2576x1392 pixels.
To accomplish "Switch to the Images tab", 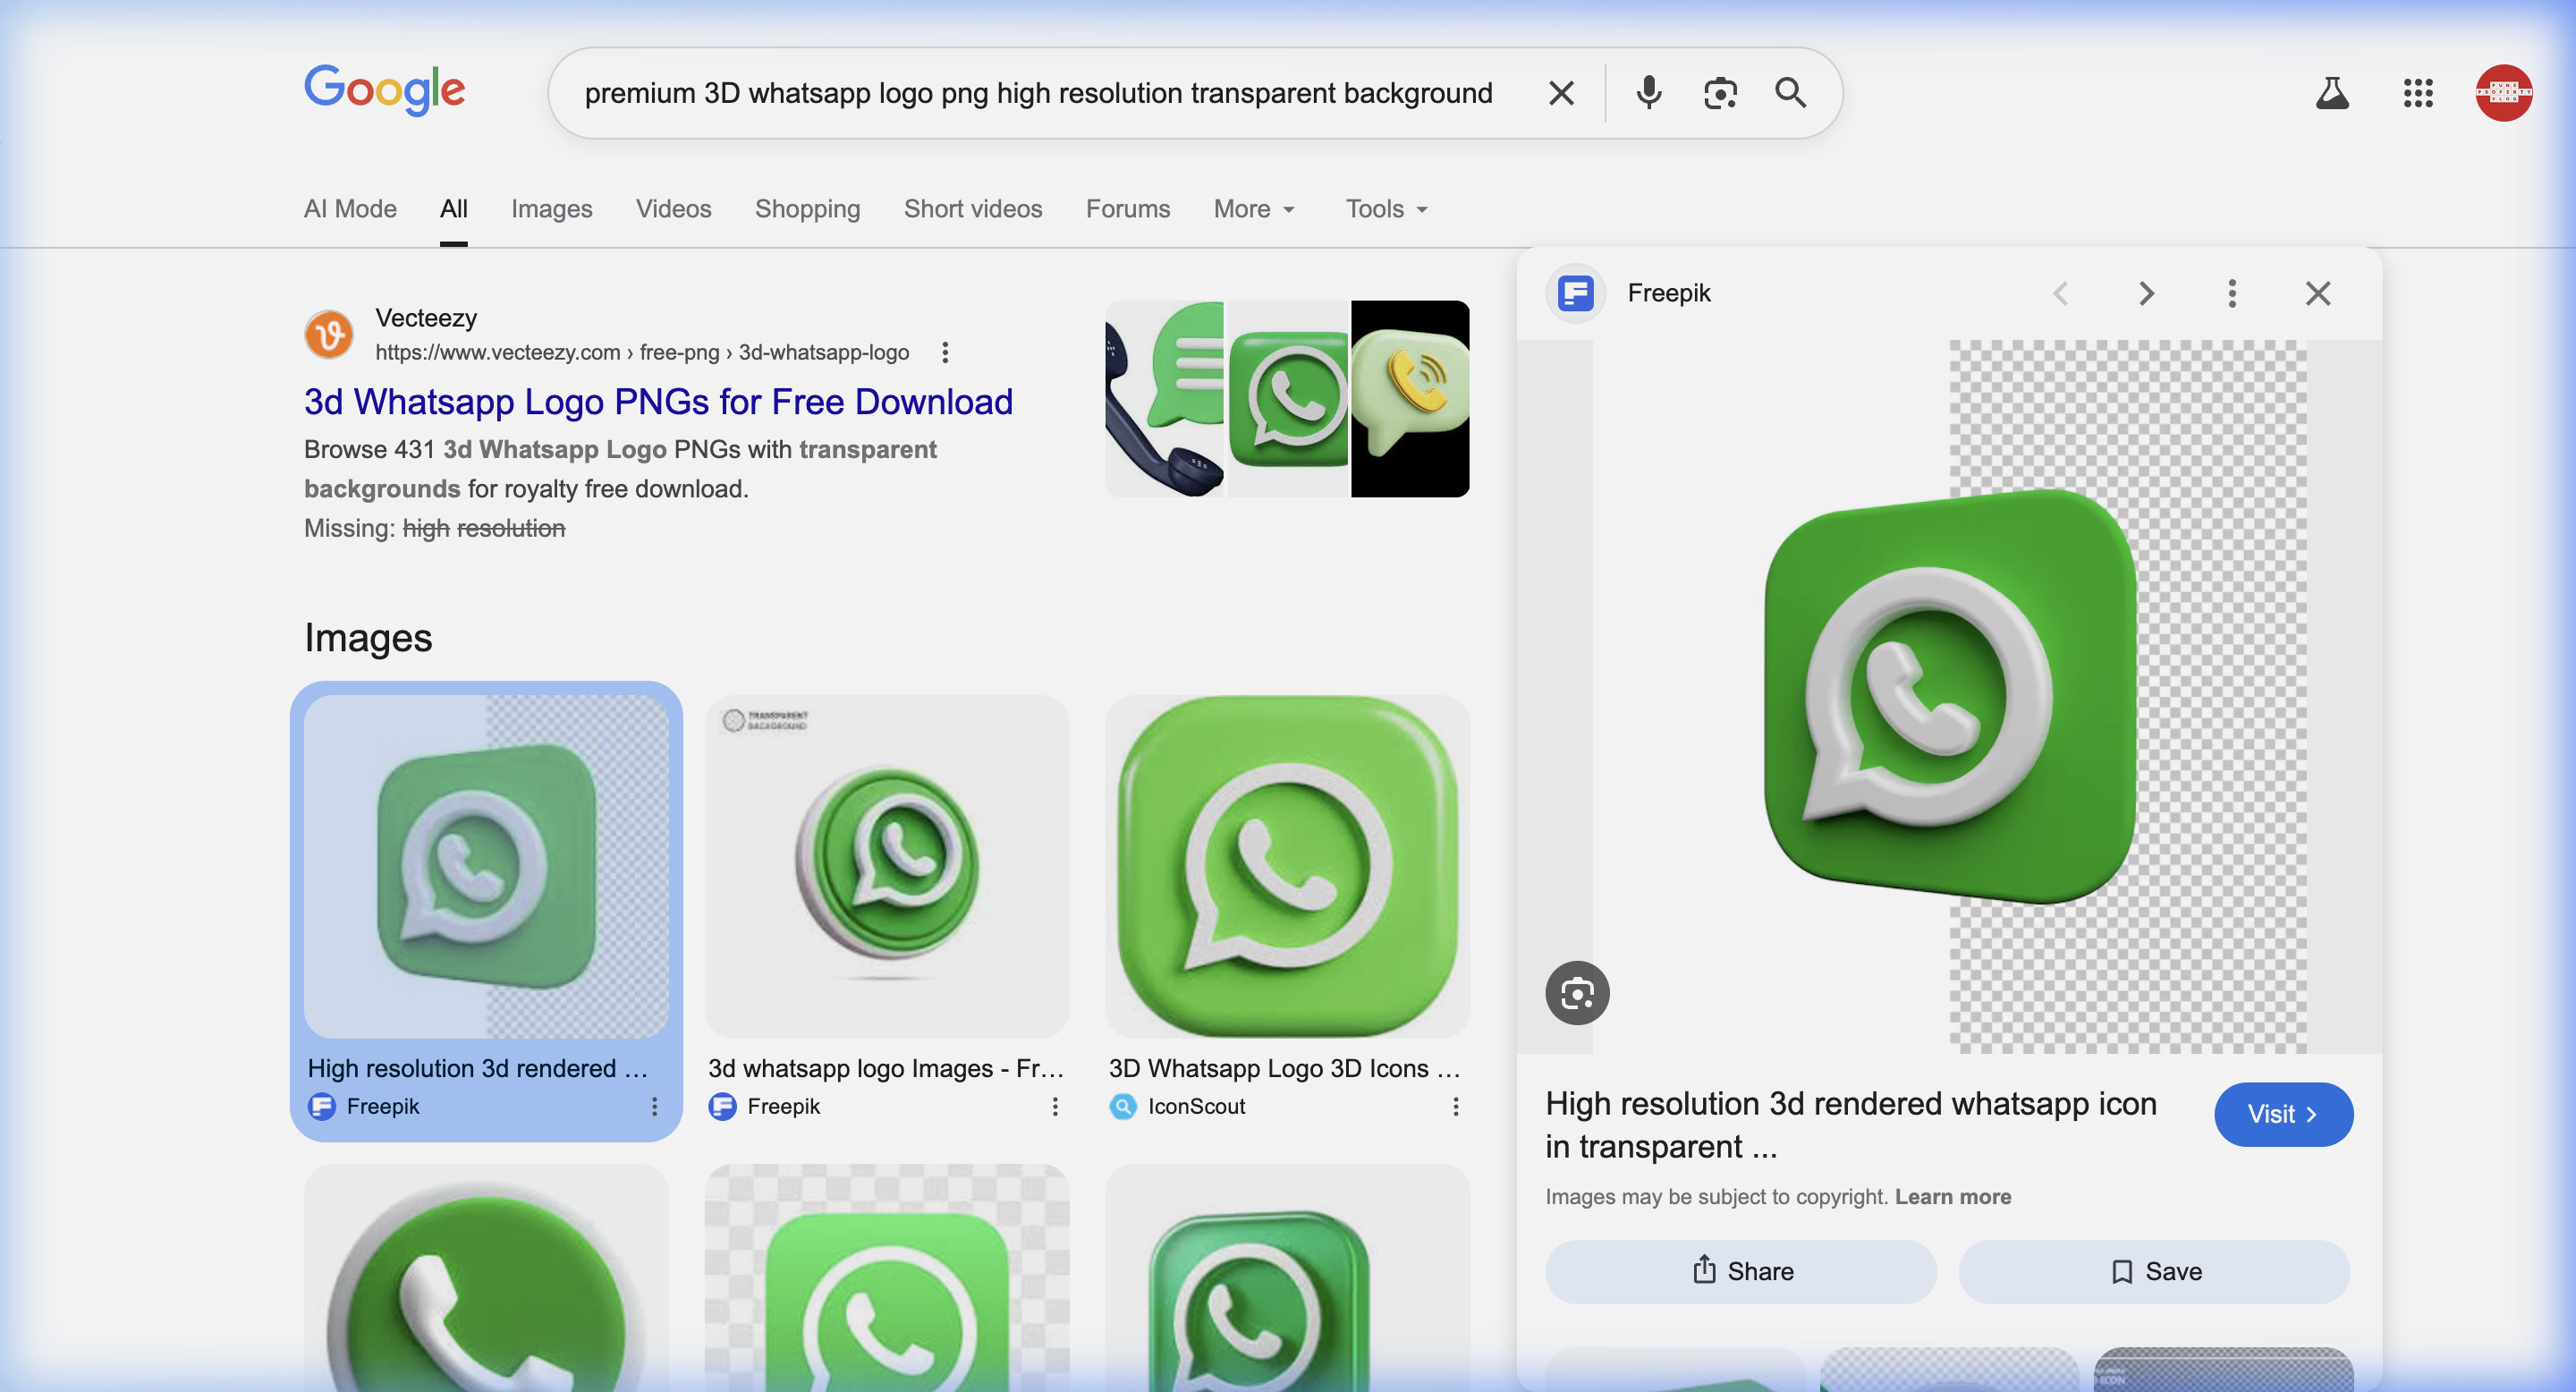I will pyautogui.click(x=552, y=208).
